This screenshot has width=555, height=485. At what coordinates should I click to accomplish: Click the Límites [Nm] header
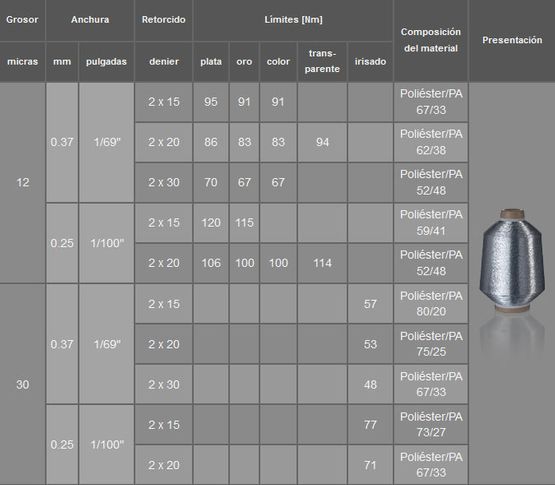[293, 20]
